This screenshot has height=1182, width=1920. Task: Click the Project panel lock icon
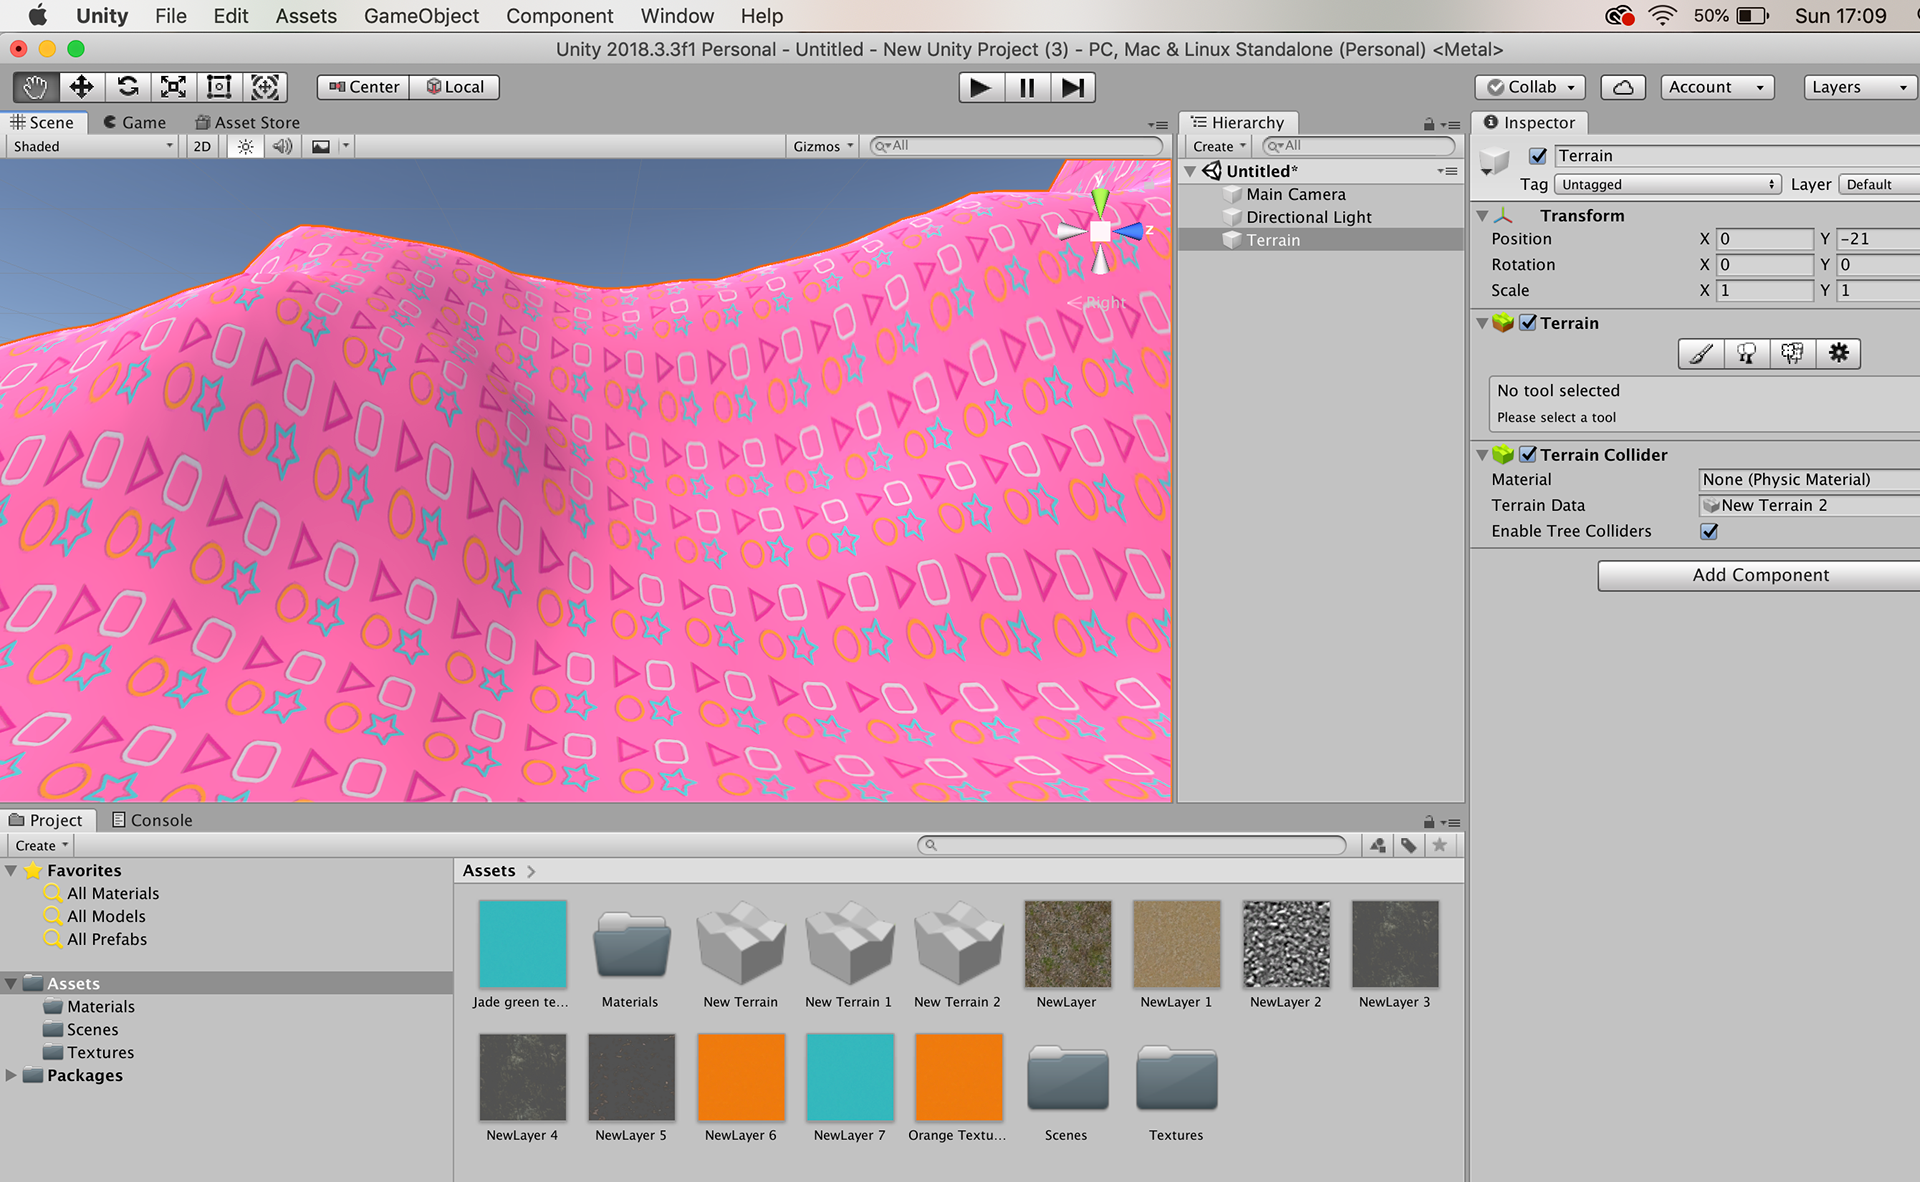[1429, 822]
